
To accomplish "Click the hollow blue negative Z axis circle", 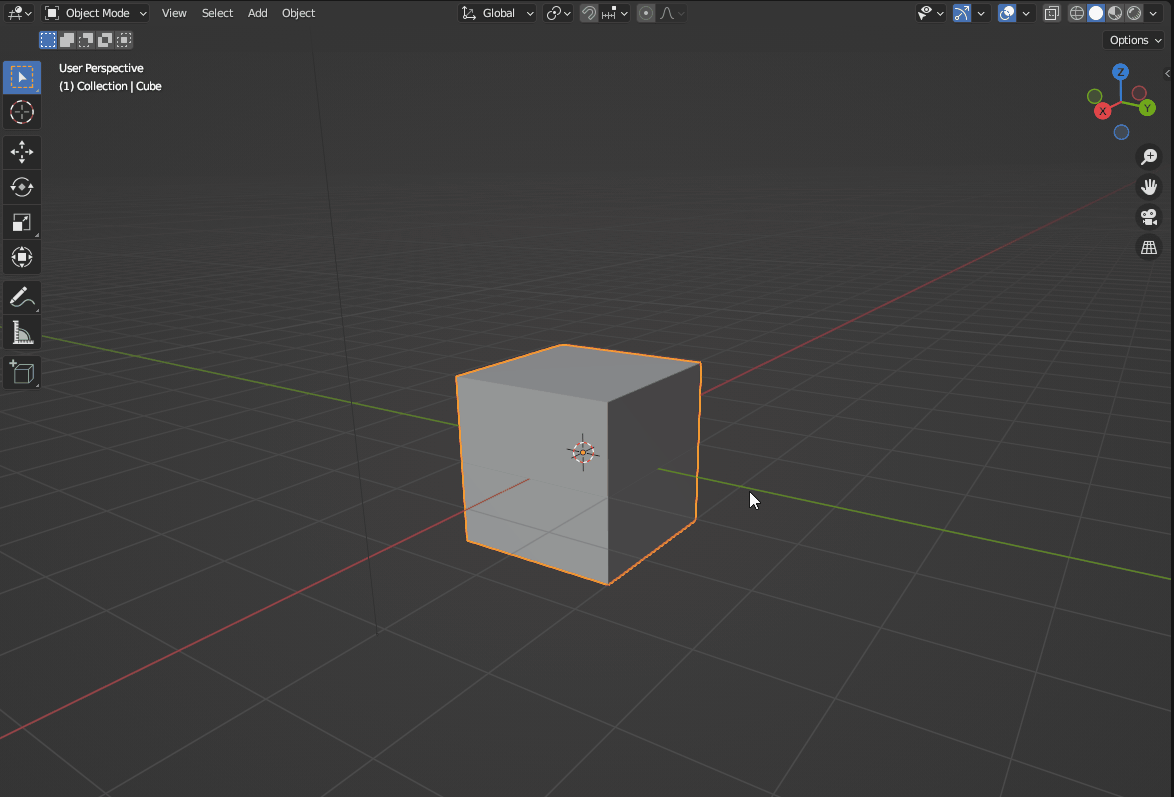I will tap(1121, 133).
